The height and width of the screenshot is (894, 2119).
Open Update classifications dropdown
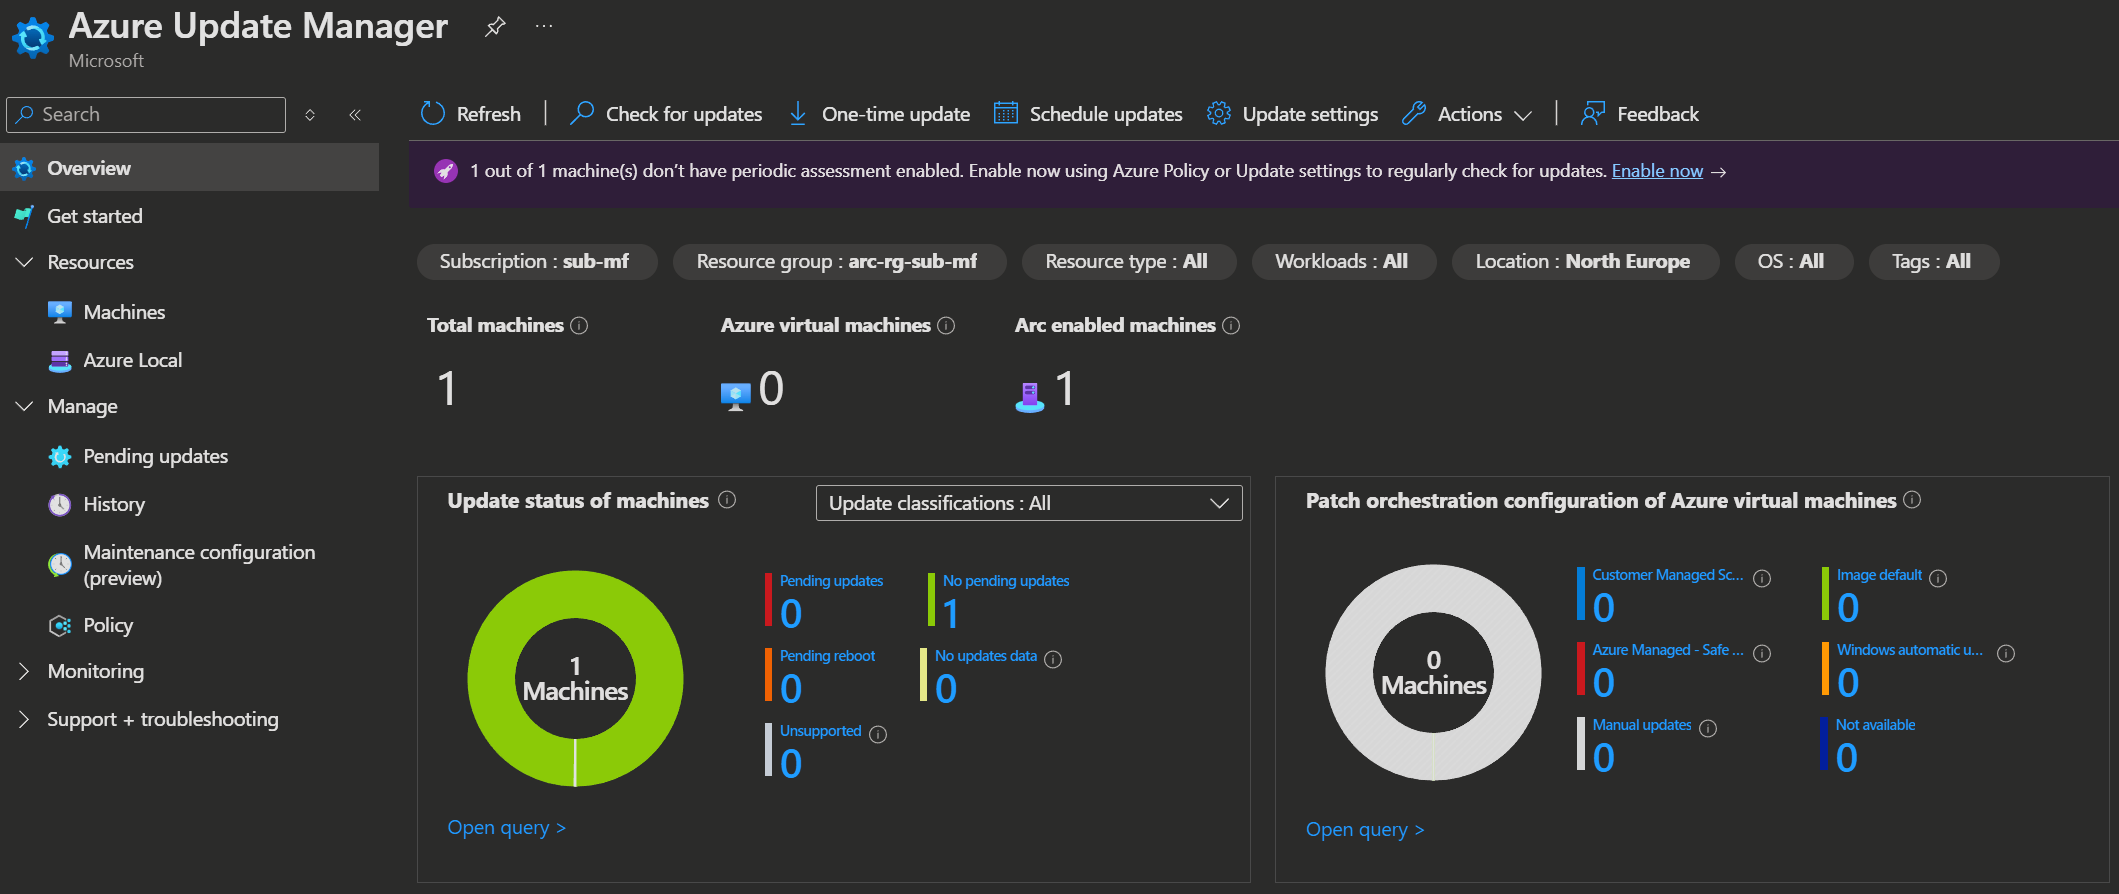point(1029,503)
